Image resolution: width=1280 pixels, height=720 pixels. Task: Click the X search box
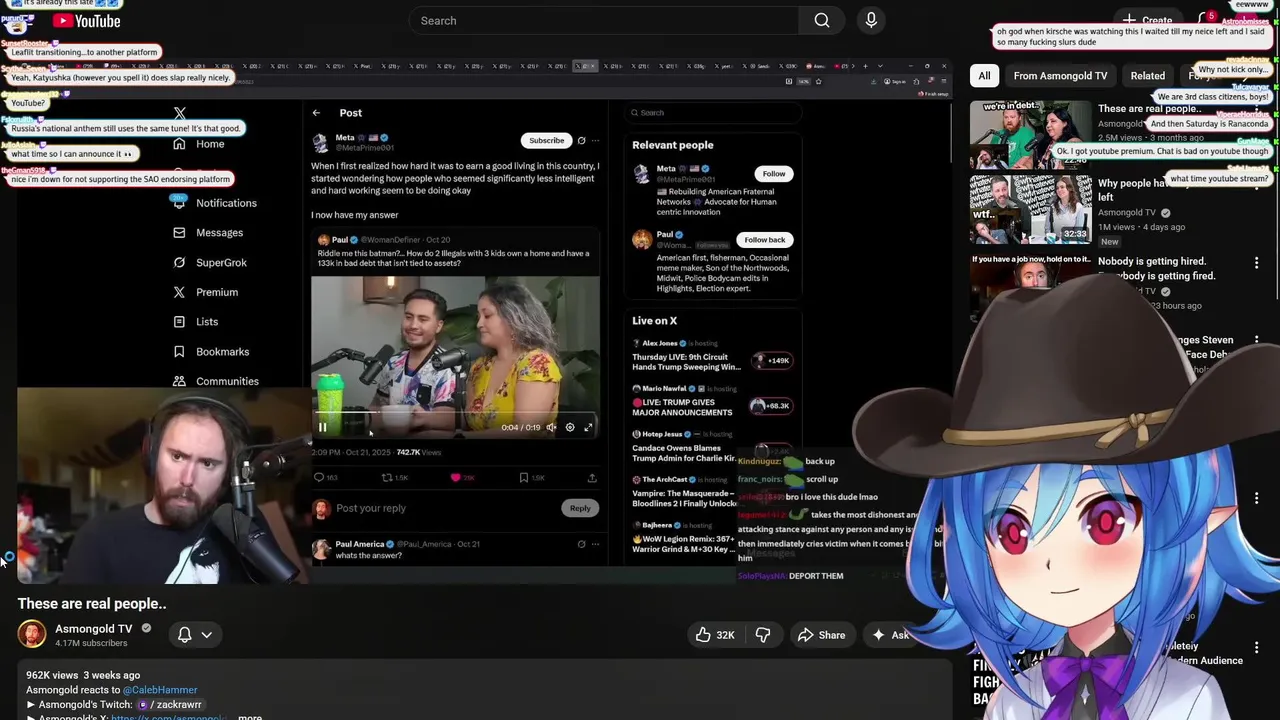click(x=712, y=113)
